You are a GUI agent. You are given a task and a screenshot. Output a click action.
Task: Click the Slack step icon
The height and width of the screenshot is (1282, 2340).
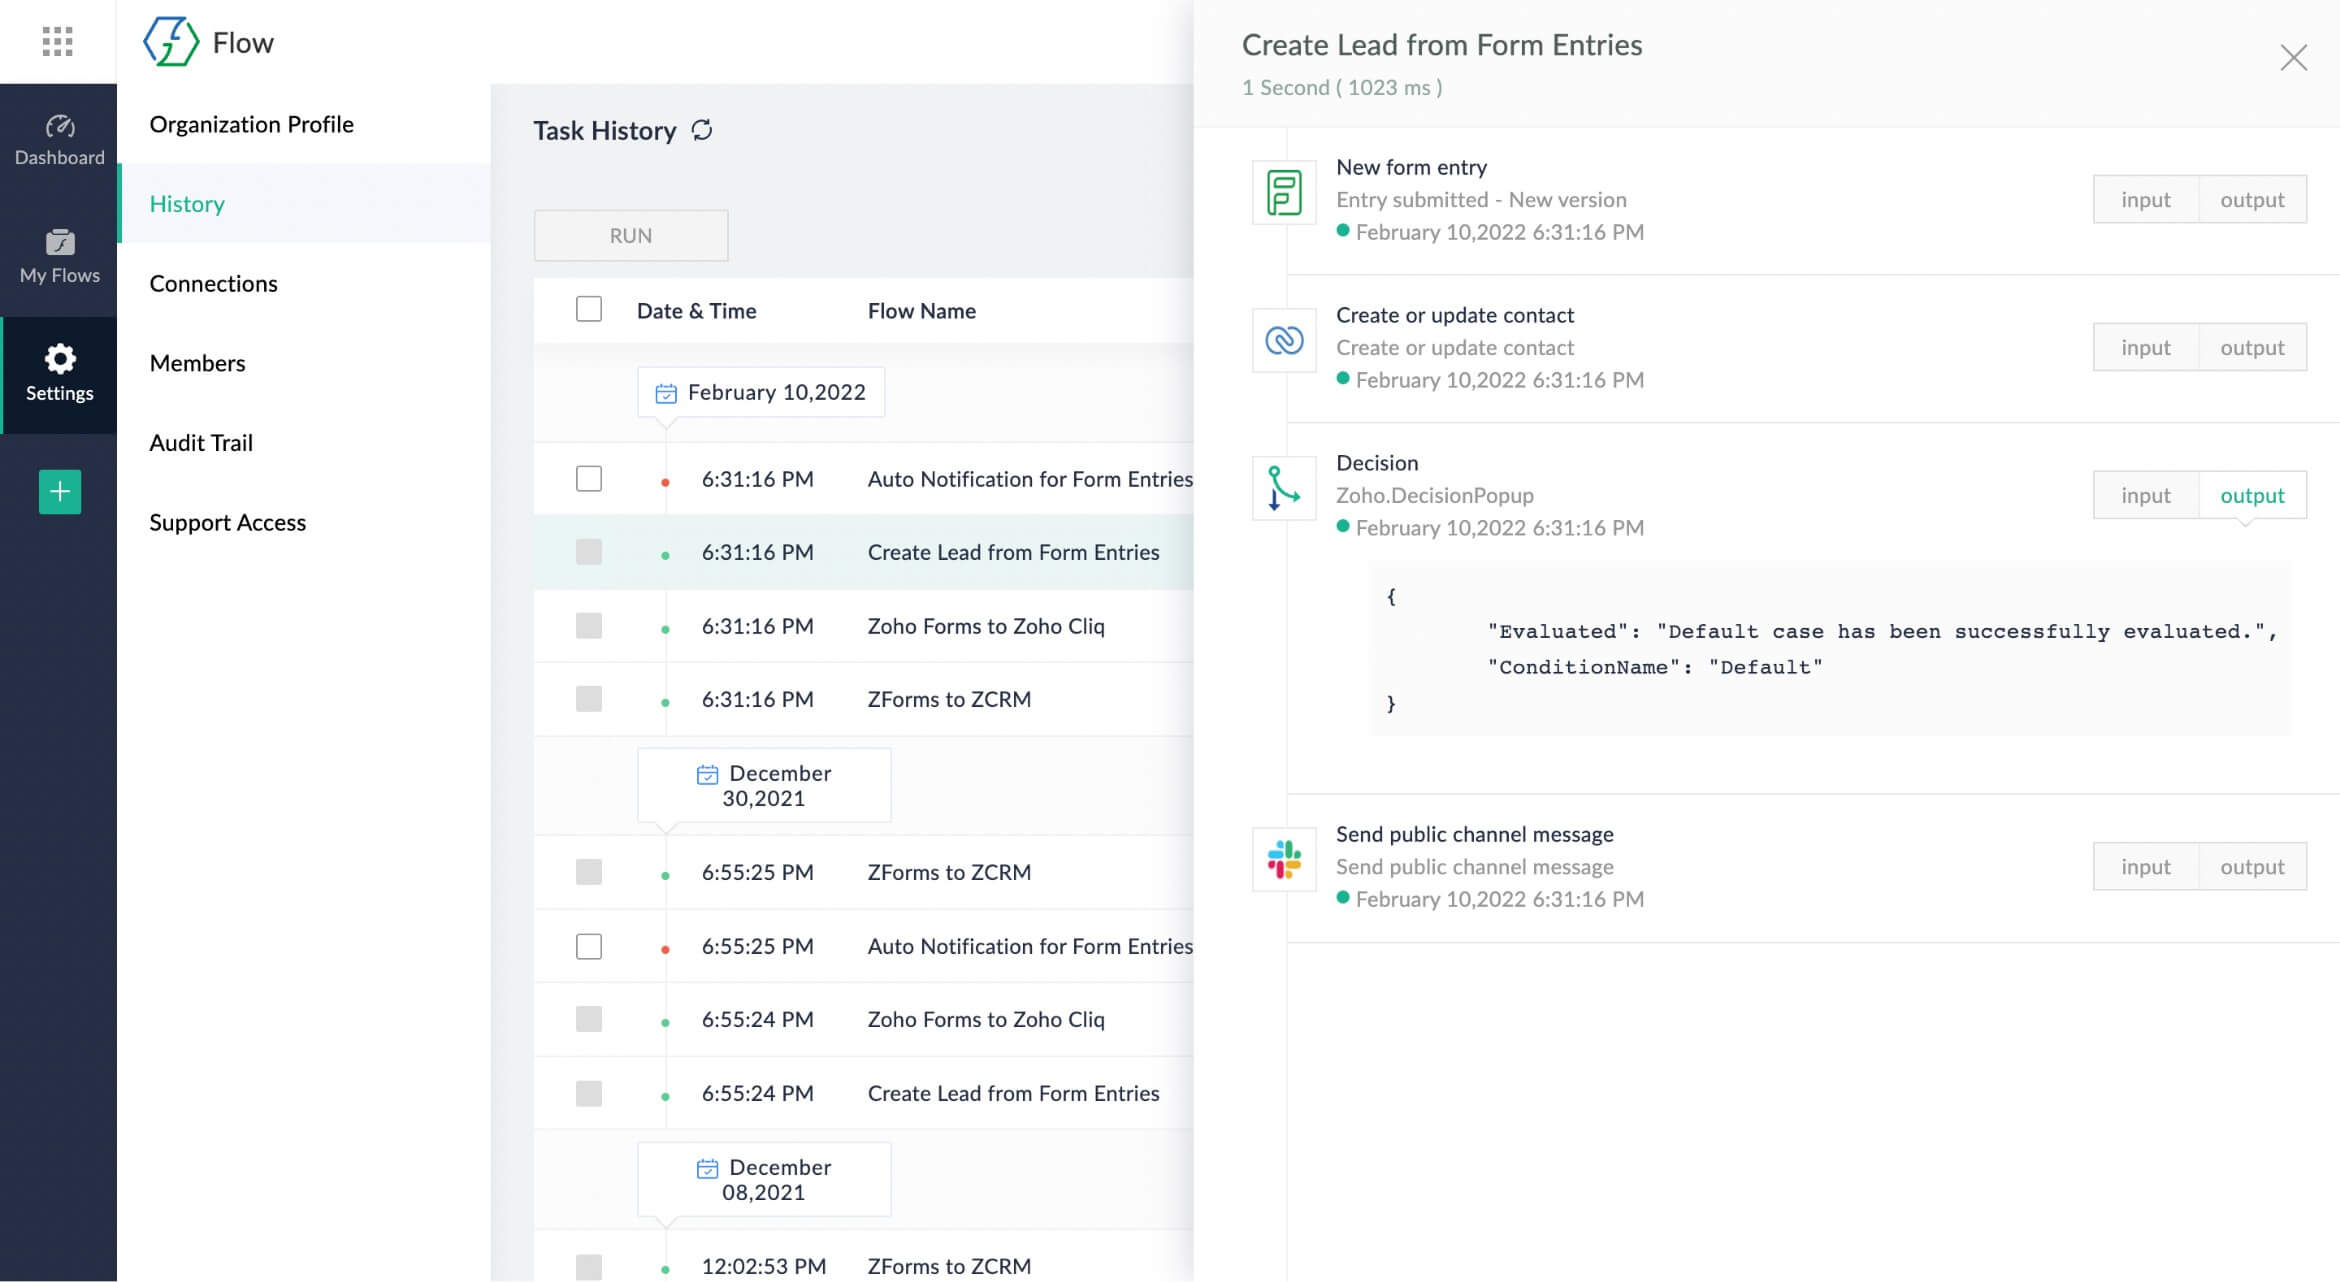1284,859
